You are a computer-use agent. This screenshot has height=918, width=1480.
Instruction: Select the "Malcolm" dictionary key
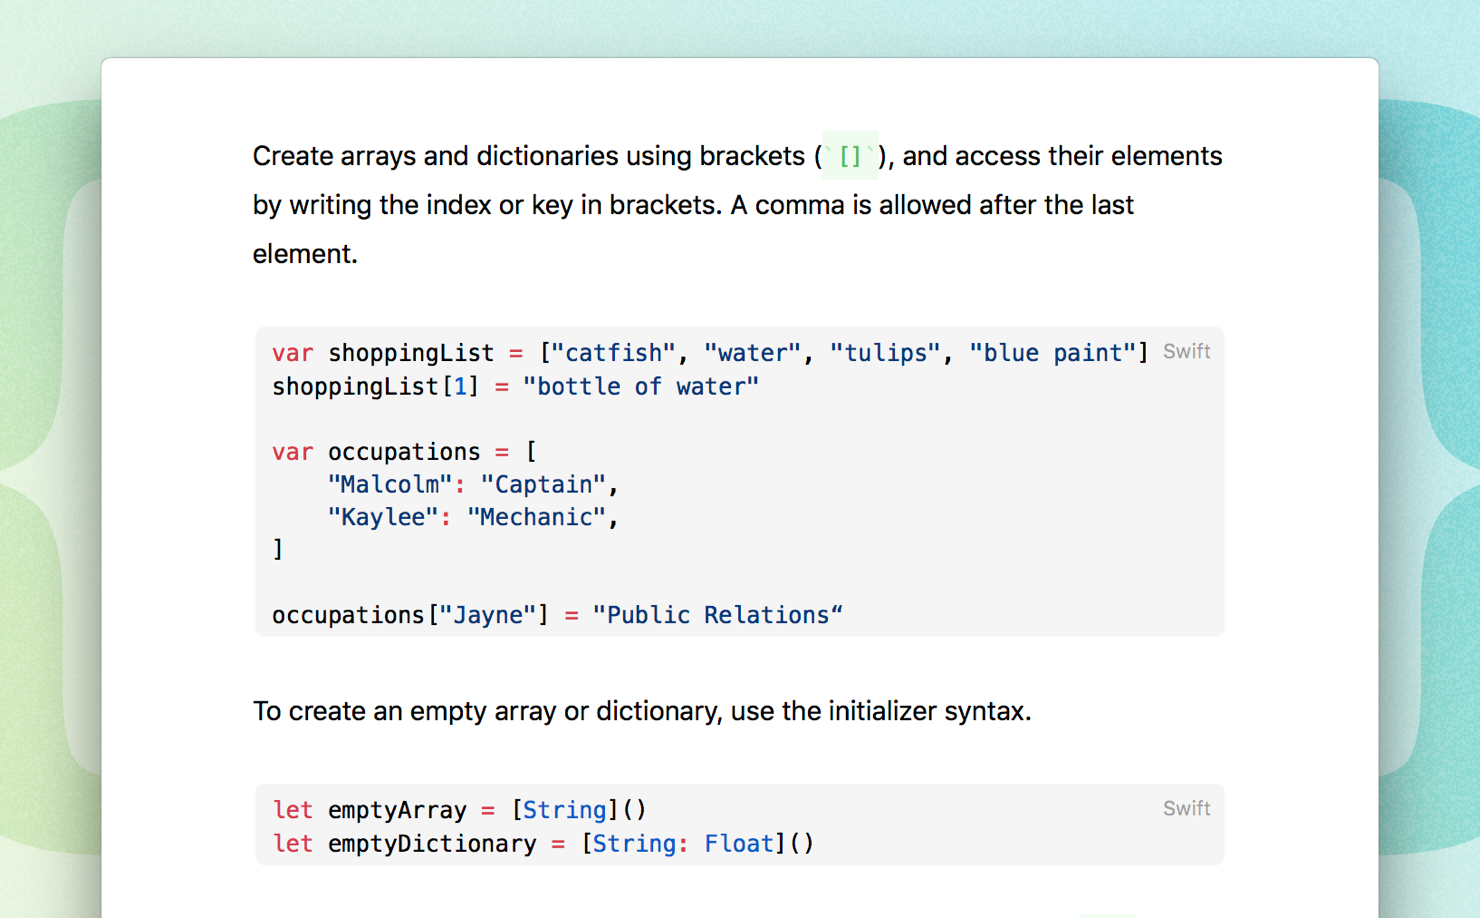click(390, 484)
